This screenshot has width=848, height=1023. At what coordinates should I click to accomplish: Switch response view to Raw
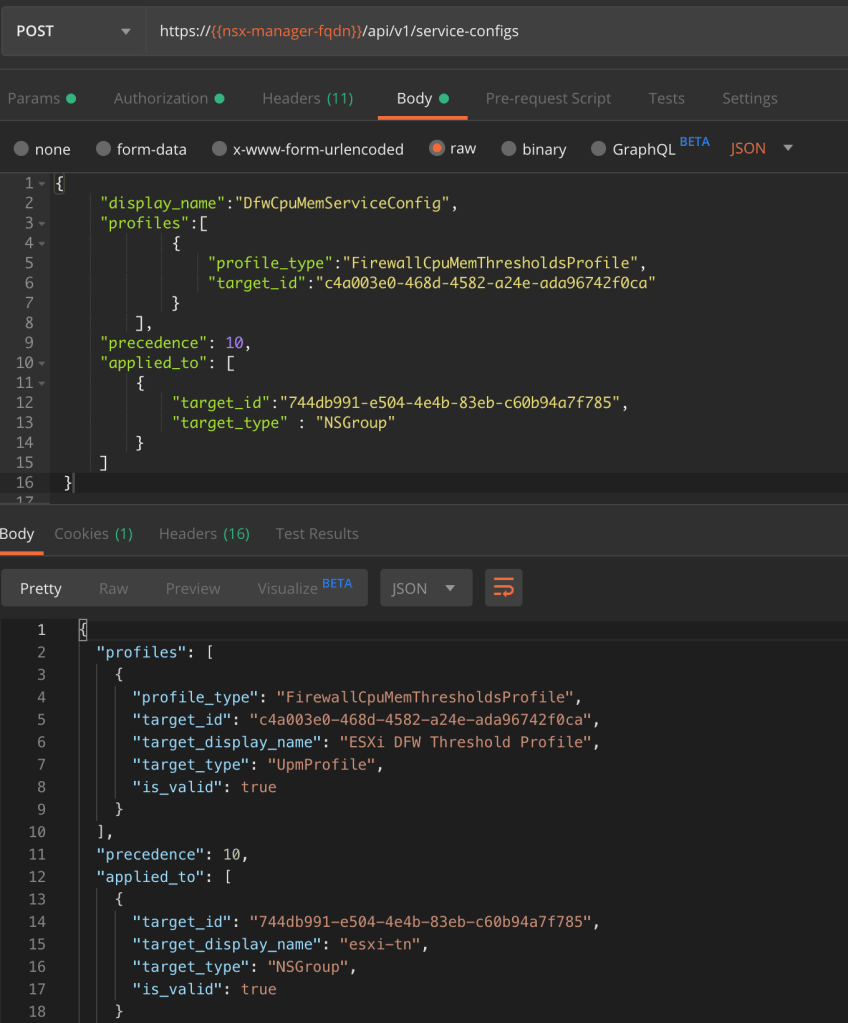coord(113,588)
